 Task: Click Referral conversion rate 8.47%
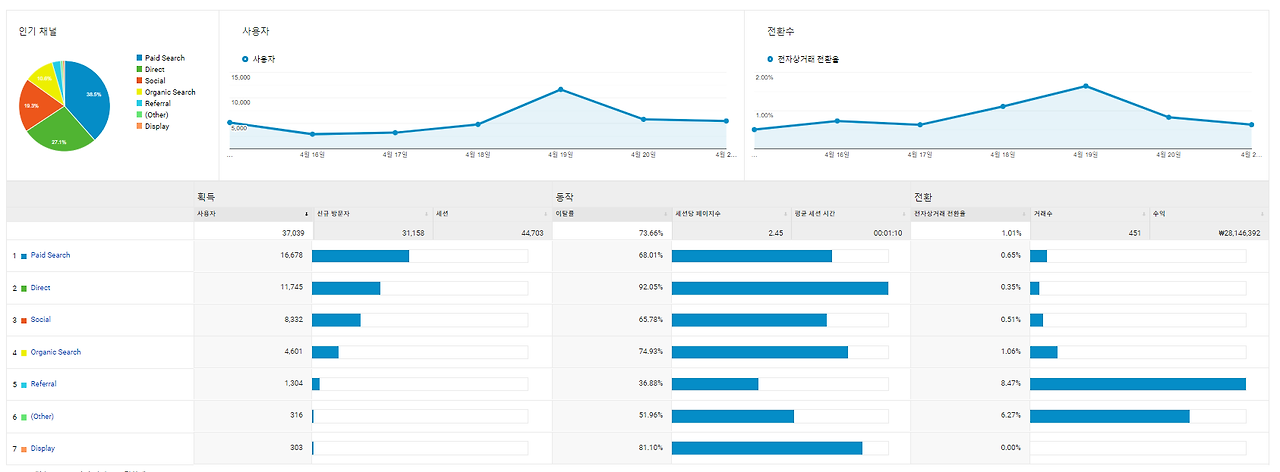tap(1011, 384)
